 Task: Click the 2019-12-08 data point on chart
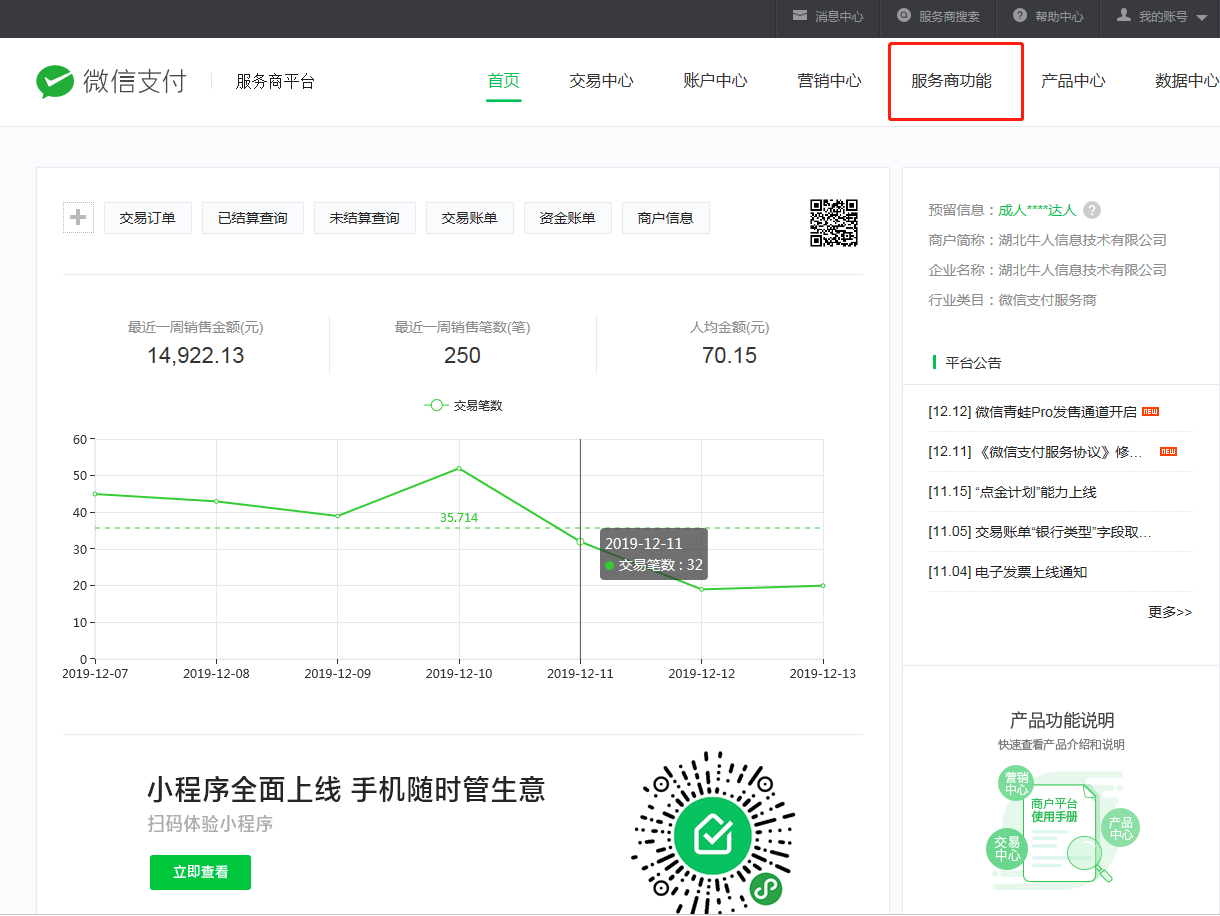216,501
